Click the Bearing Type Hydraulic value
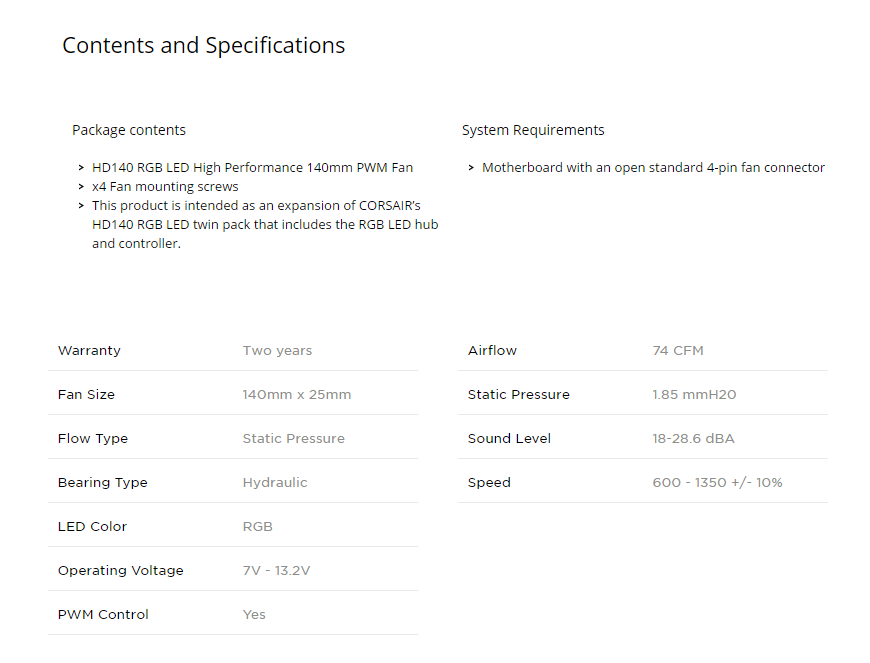The image size is (870, 663). pos(275,483)
